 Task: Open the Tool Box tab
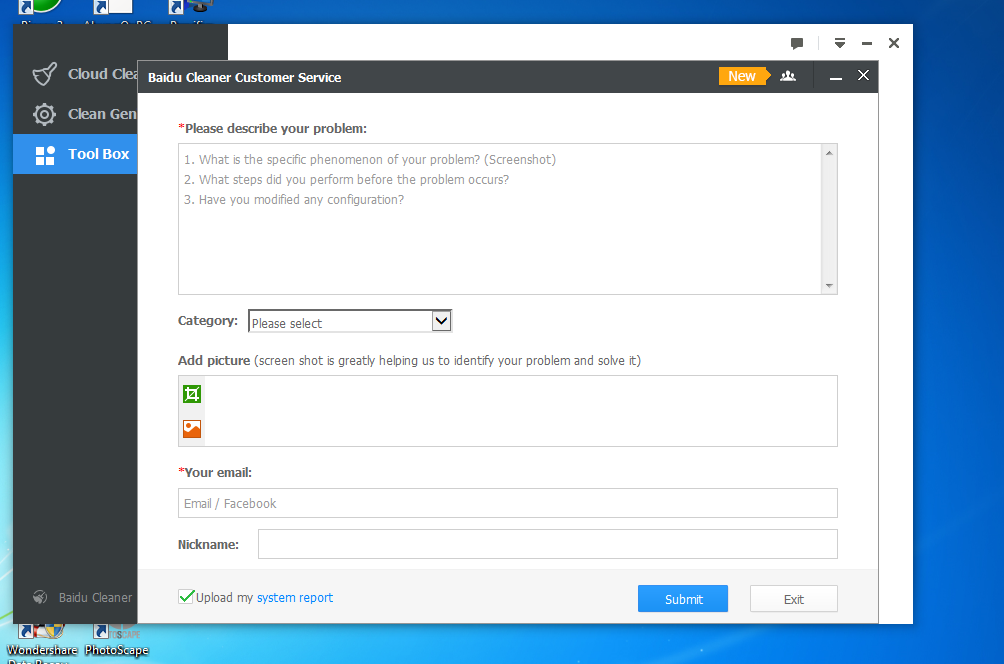point(76,154)
